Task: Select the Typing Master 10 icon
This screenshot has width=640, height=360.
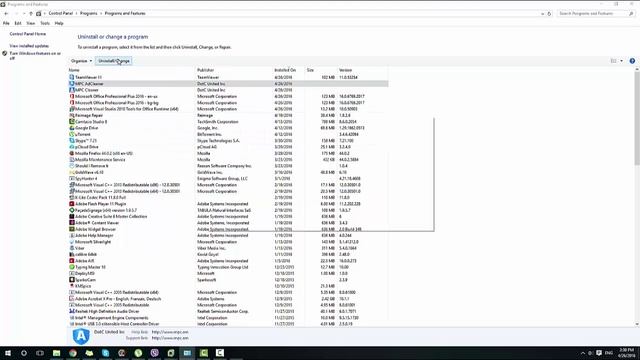Action: tap(72, 267)
